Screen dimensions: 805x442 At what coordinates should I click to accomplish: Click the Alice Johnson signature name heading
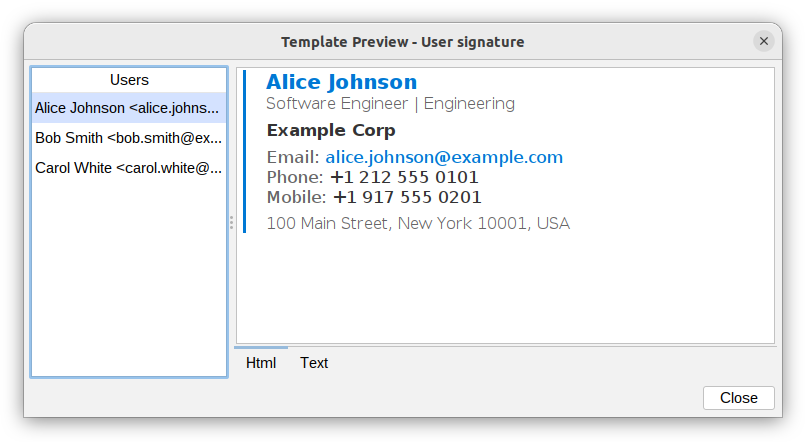click(x=341, y=82)
